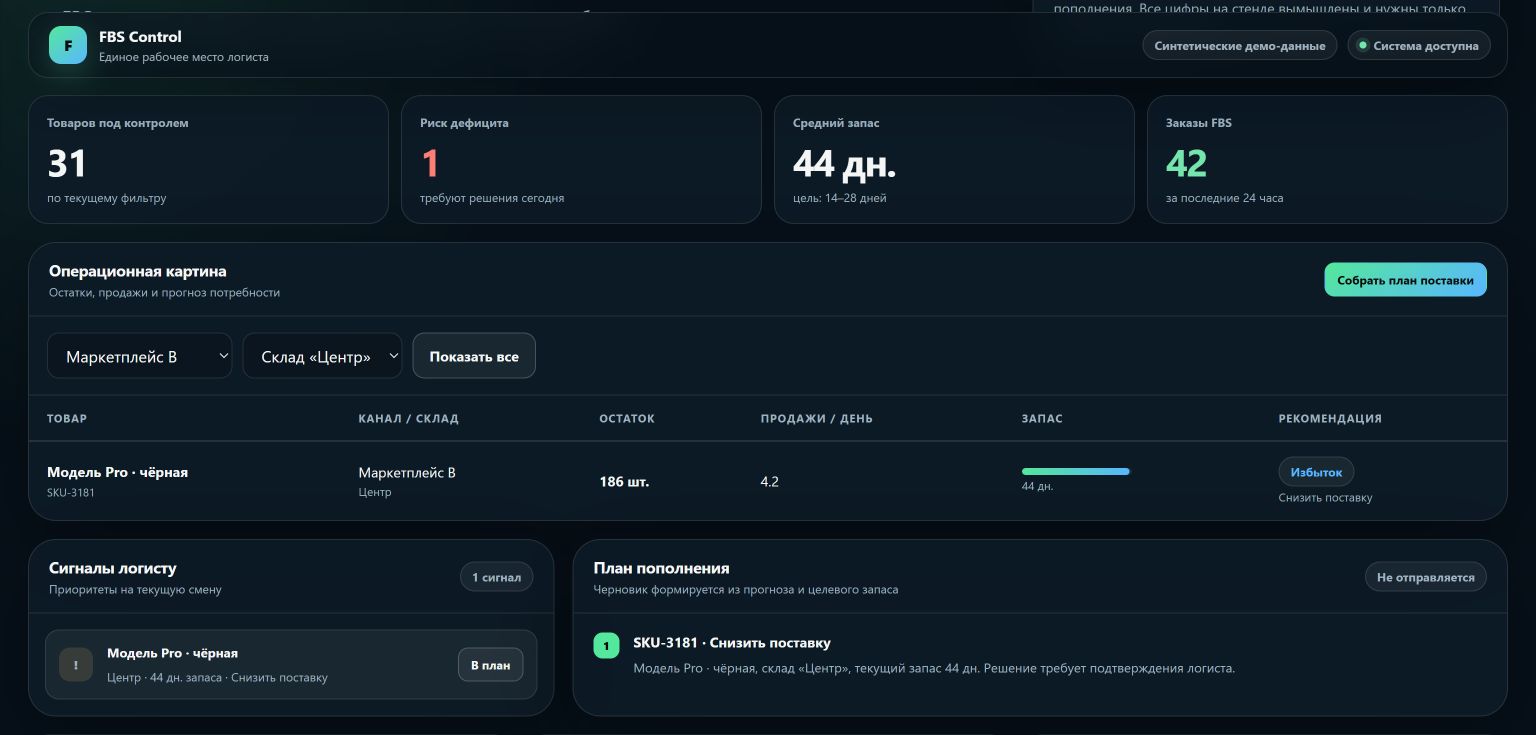Click the РЕКОМЕНДАЦИЯ column header
The image size is (1536, 735).
point(1330,418)
